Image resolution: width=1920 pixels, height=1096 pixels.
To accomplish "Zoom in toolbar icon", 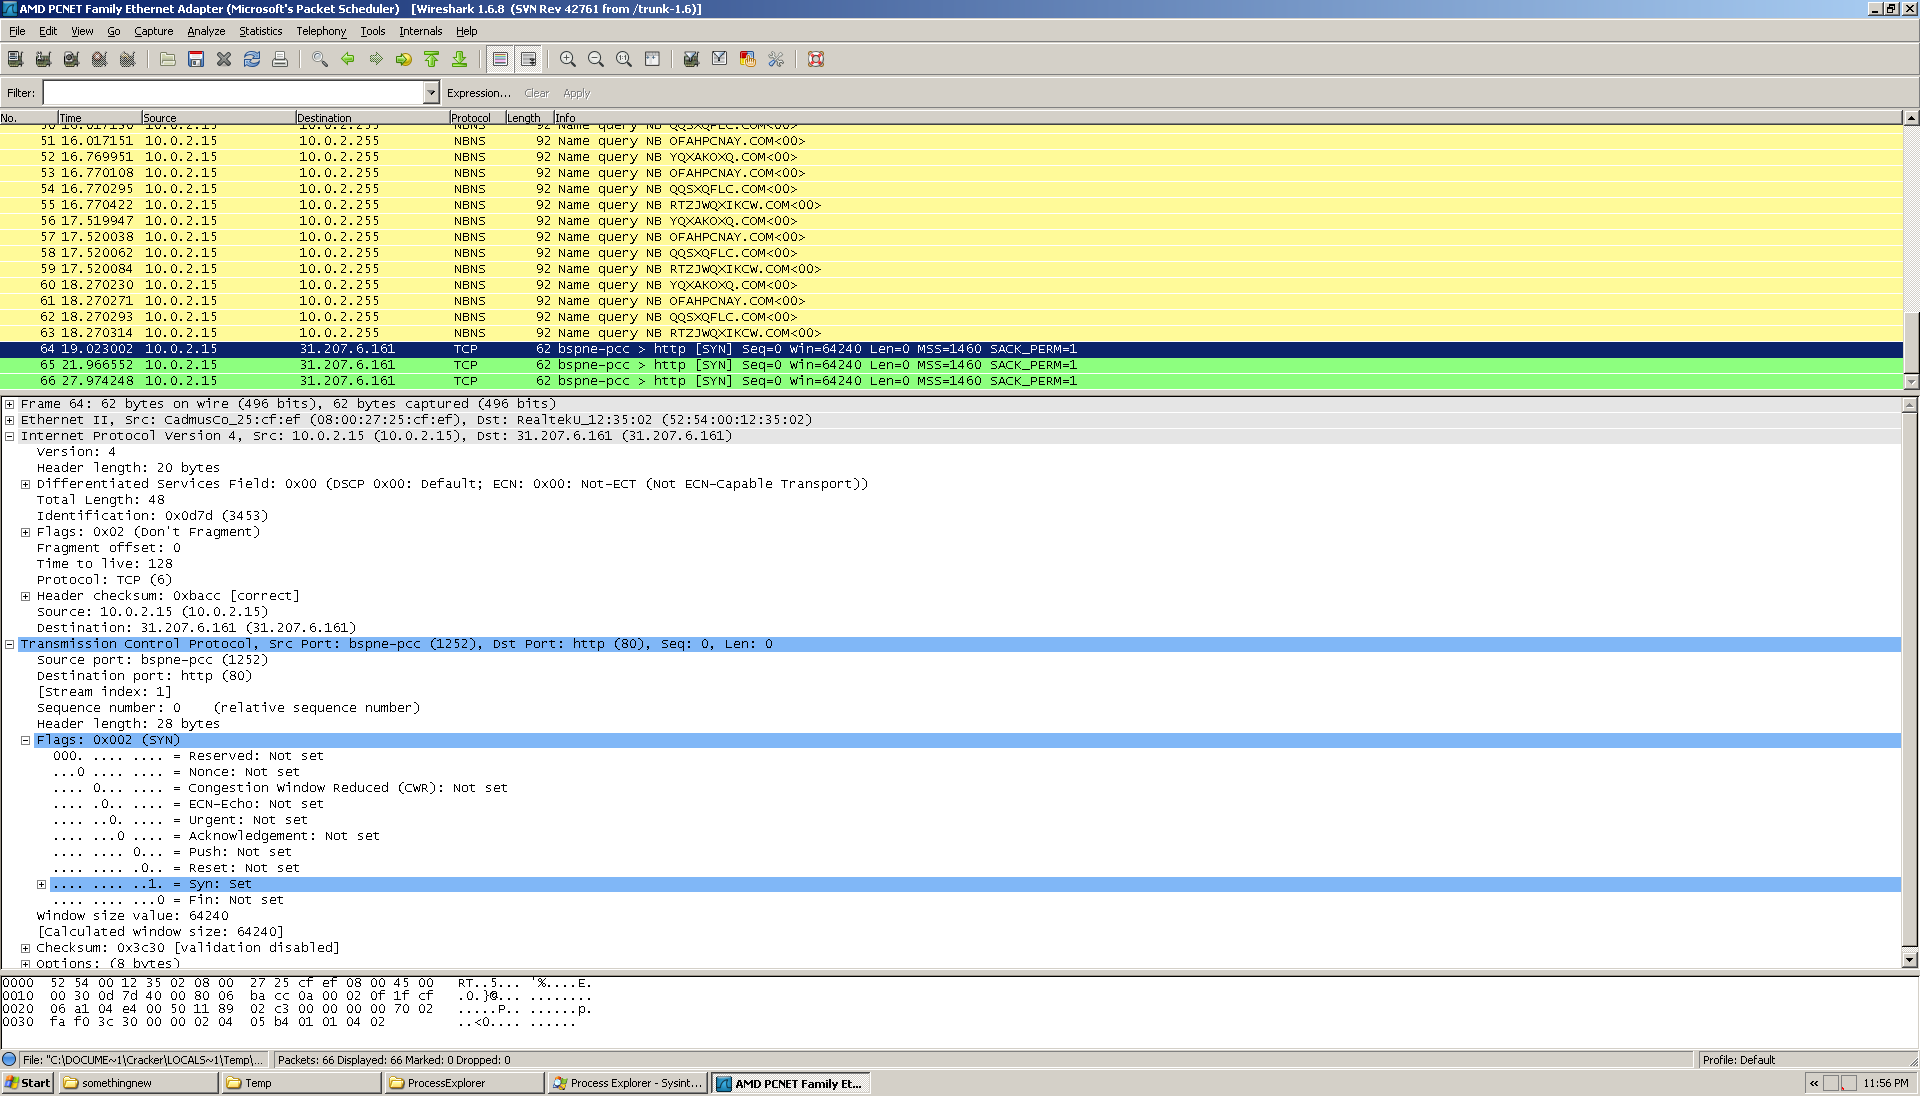I will point(568,60).
